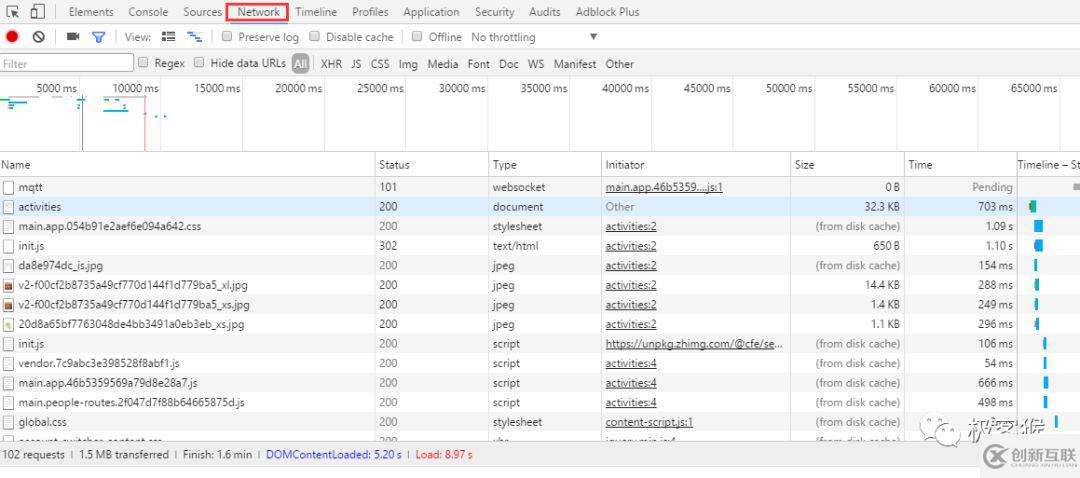Clear the network log

[x=39, y=37]
